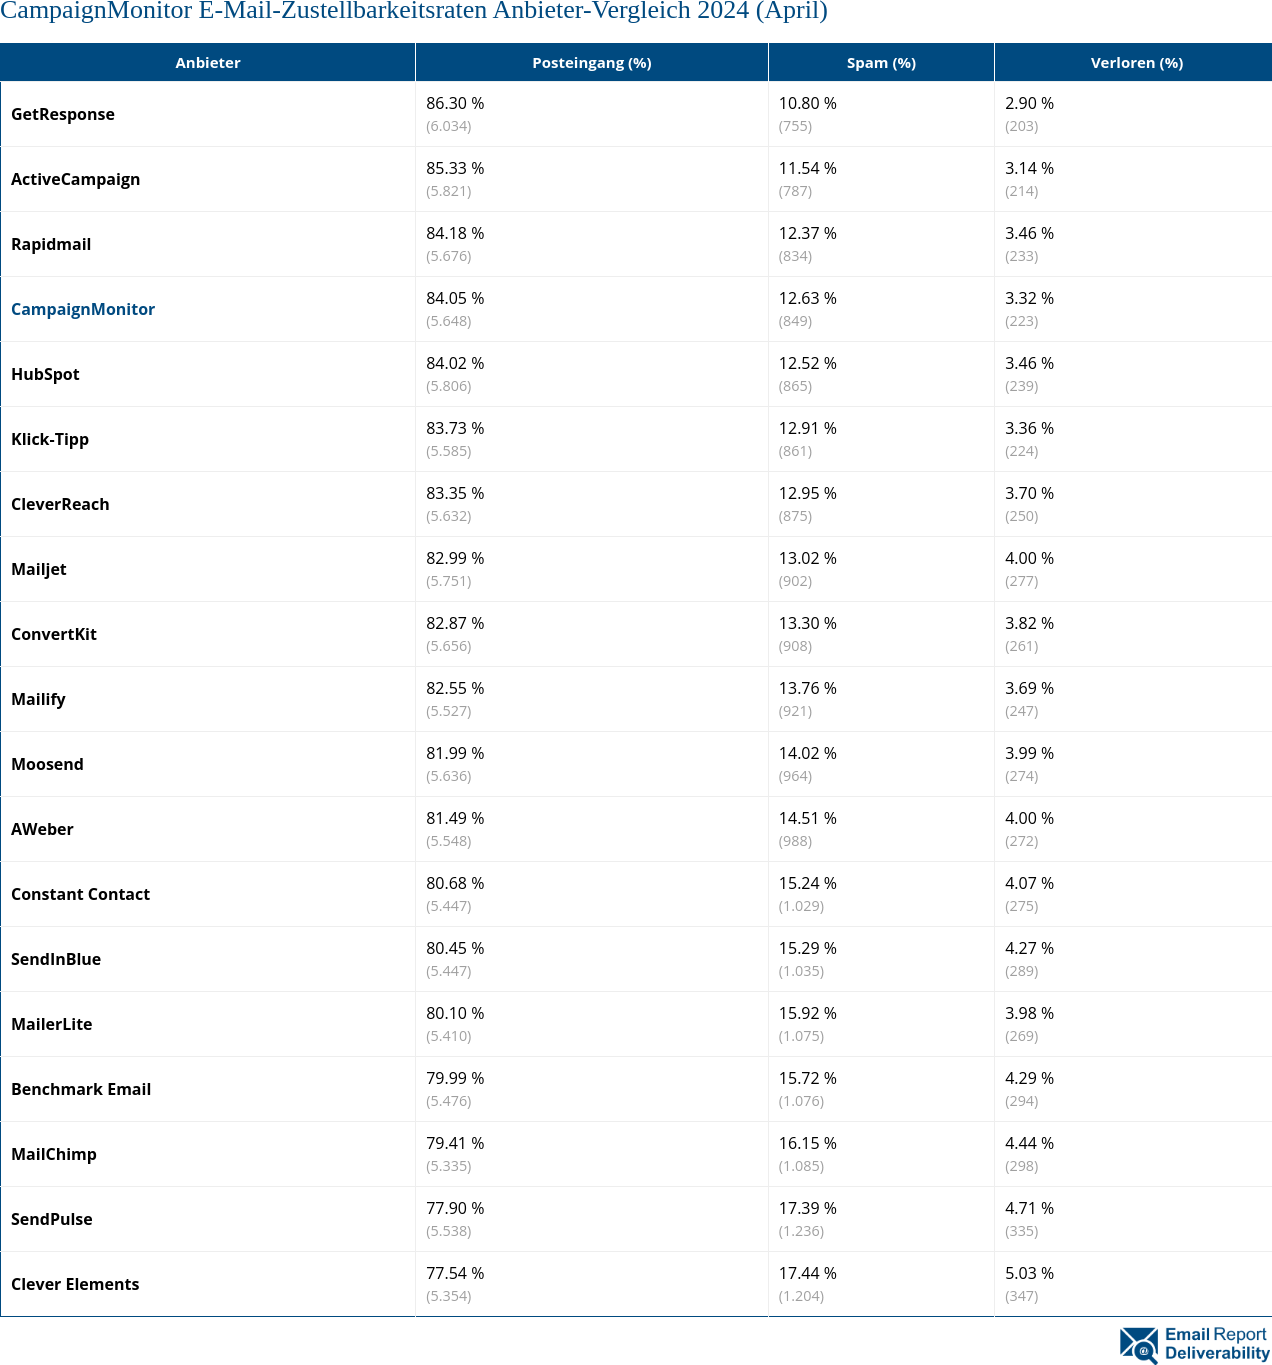The height and width of the screenshot is (1365, 1272).
Task: Click the Email Report Deliverability logo icon
Action: click(x=1138, y=1345)
